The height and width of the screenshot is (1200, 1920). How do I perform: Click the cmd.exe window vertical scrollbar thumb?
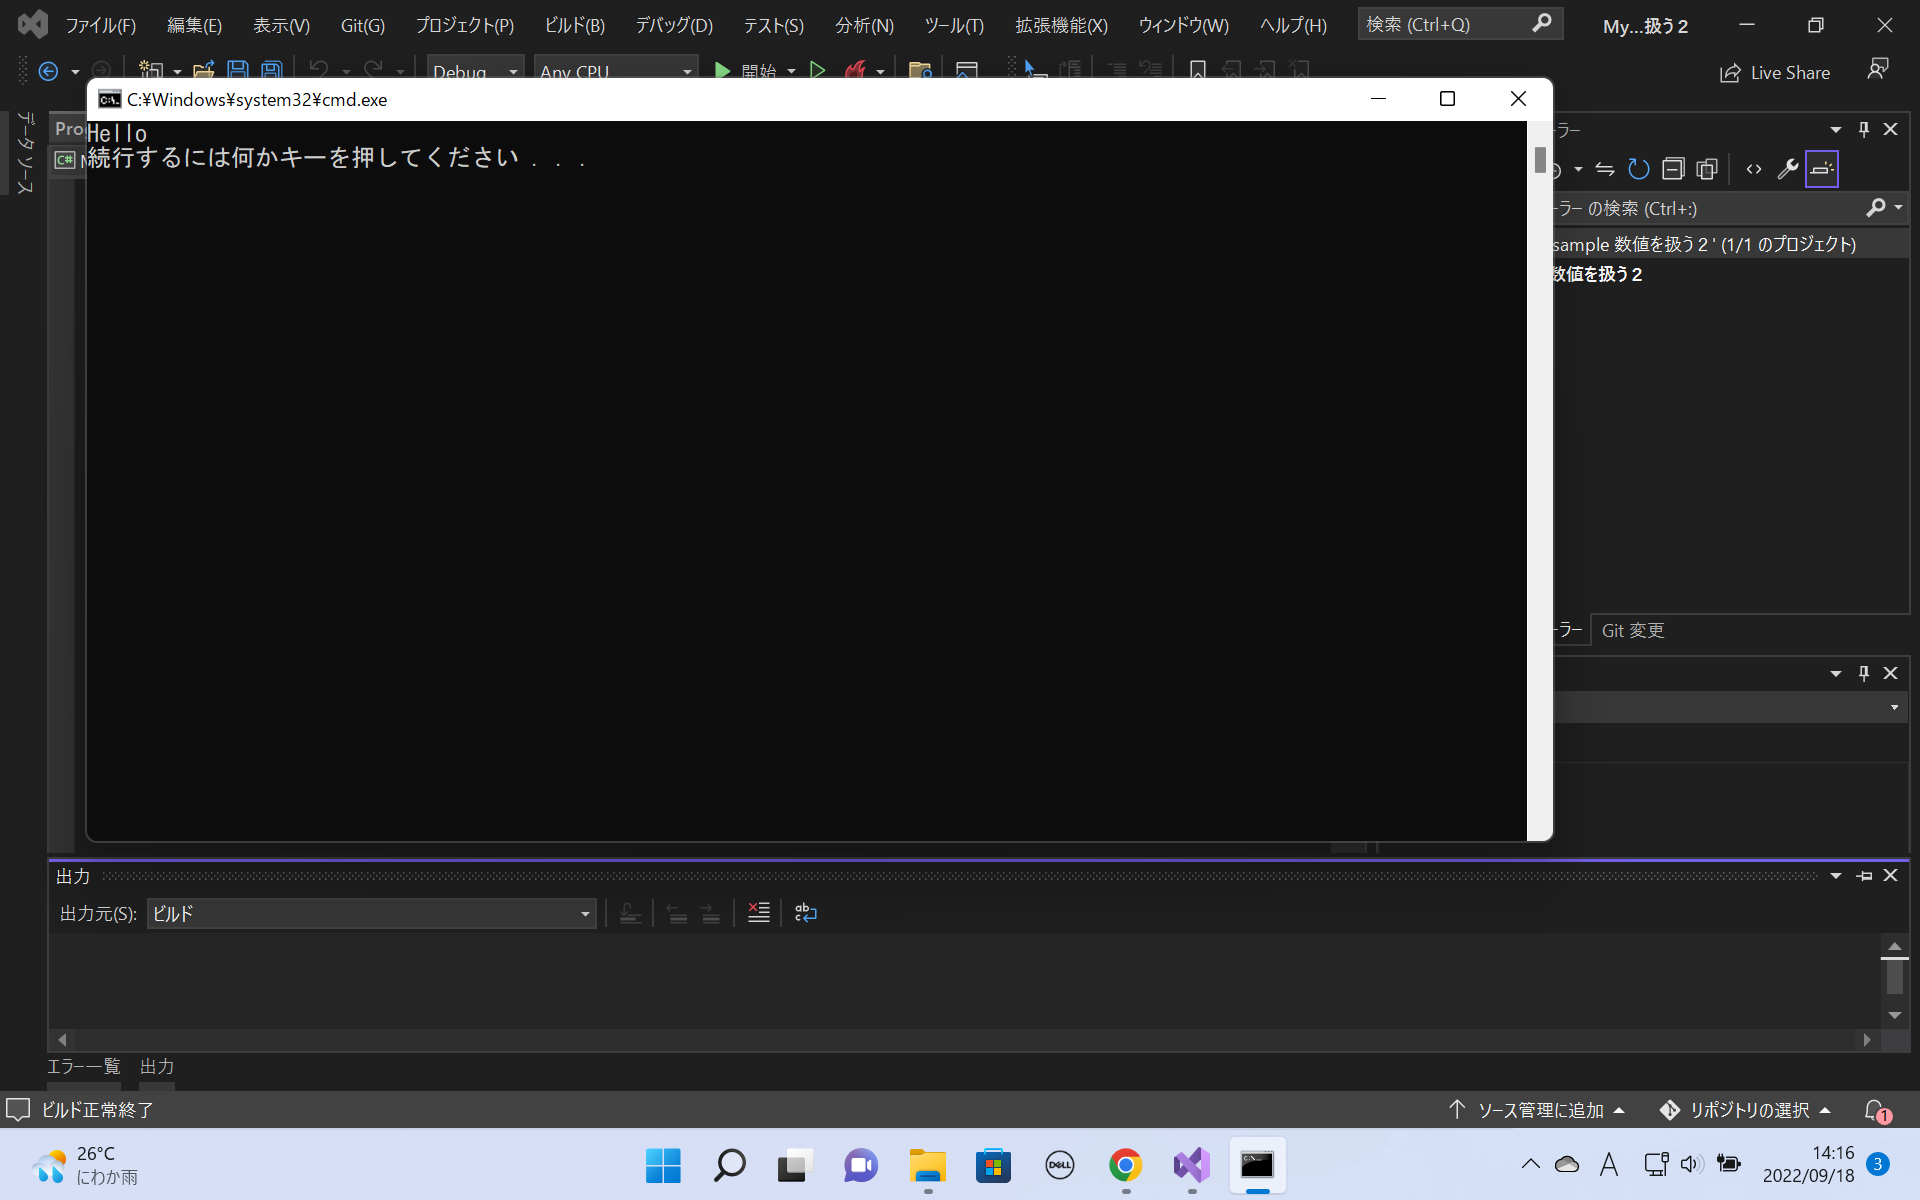click(x=1540, y=160)
